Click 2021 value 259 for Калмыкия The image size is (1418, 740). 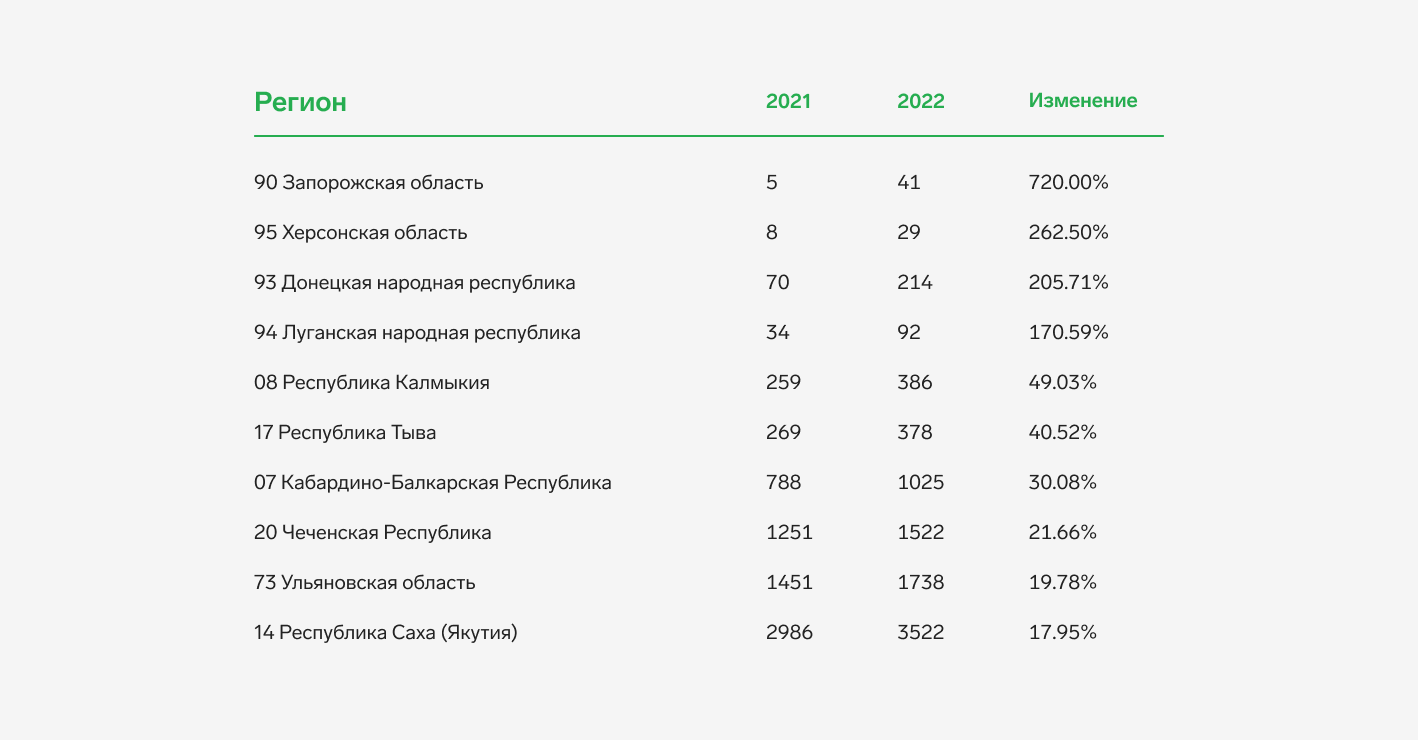tap(784, 383)
